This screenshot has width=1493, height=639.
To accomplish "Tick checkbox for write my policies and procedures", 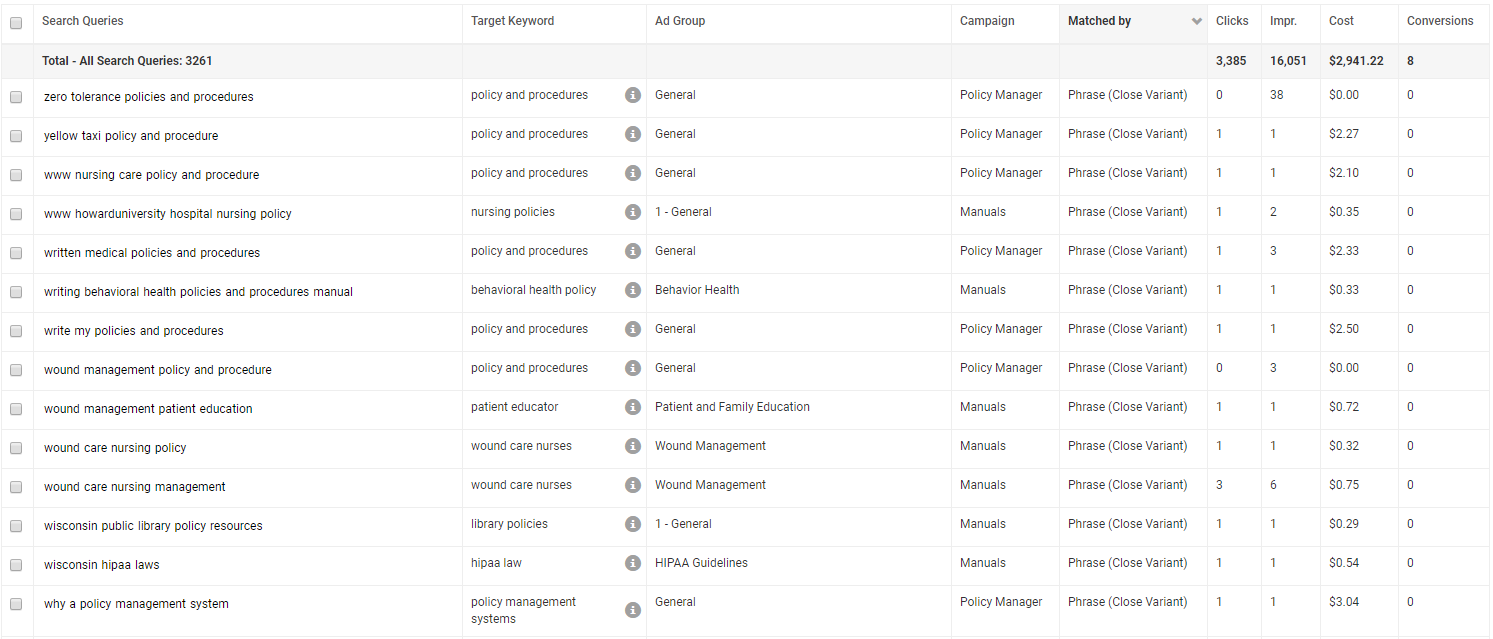I will tap(16, 331).
